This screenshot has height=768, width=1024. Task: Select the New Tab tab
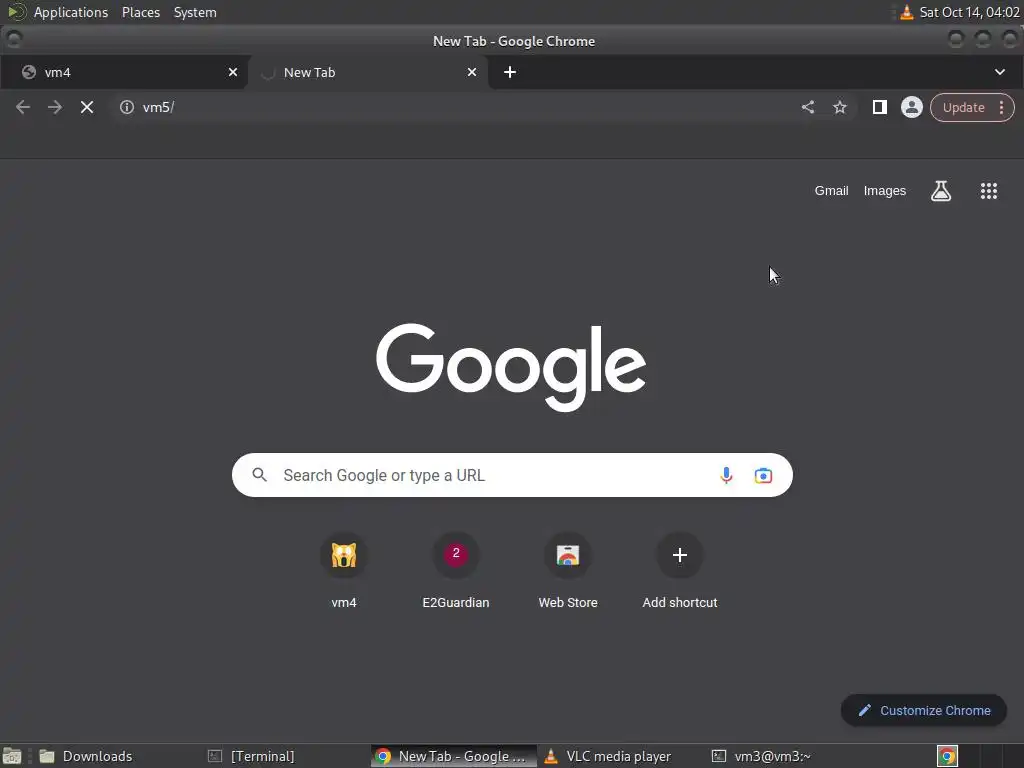(x=369, y=72)
